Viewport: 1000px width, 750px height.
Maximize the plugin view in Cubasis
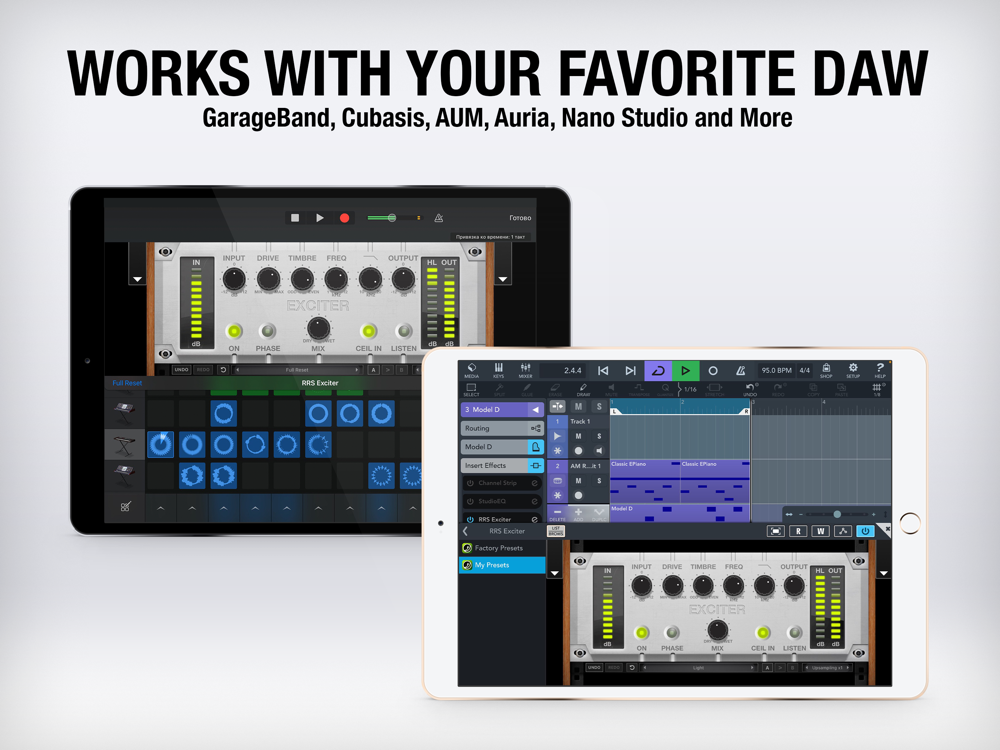pos(776,531)
